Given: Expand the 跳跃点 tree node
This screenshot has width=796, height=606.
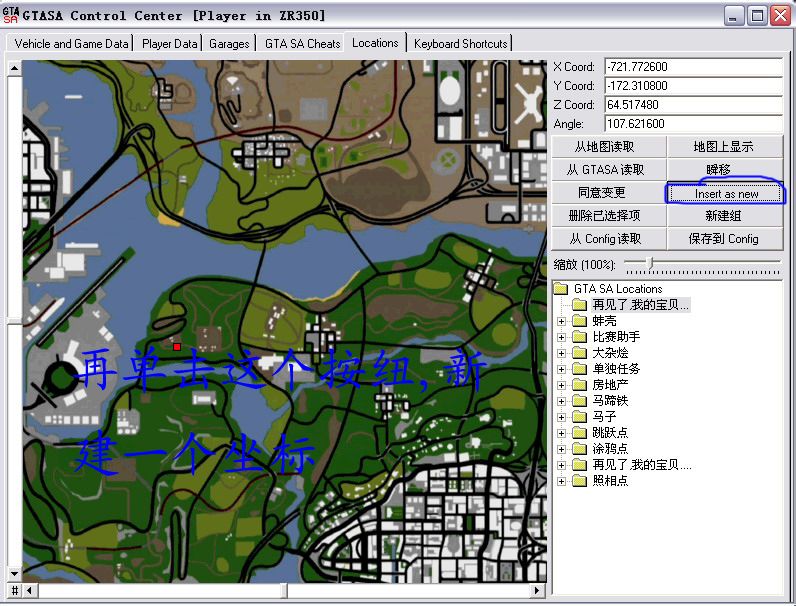Looking at the screenshot, I should pyautogui.click(x=561, y=433).
